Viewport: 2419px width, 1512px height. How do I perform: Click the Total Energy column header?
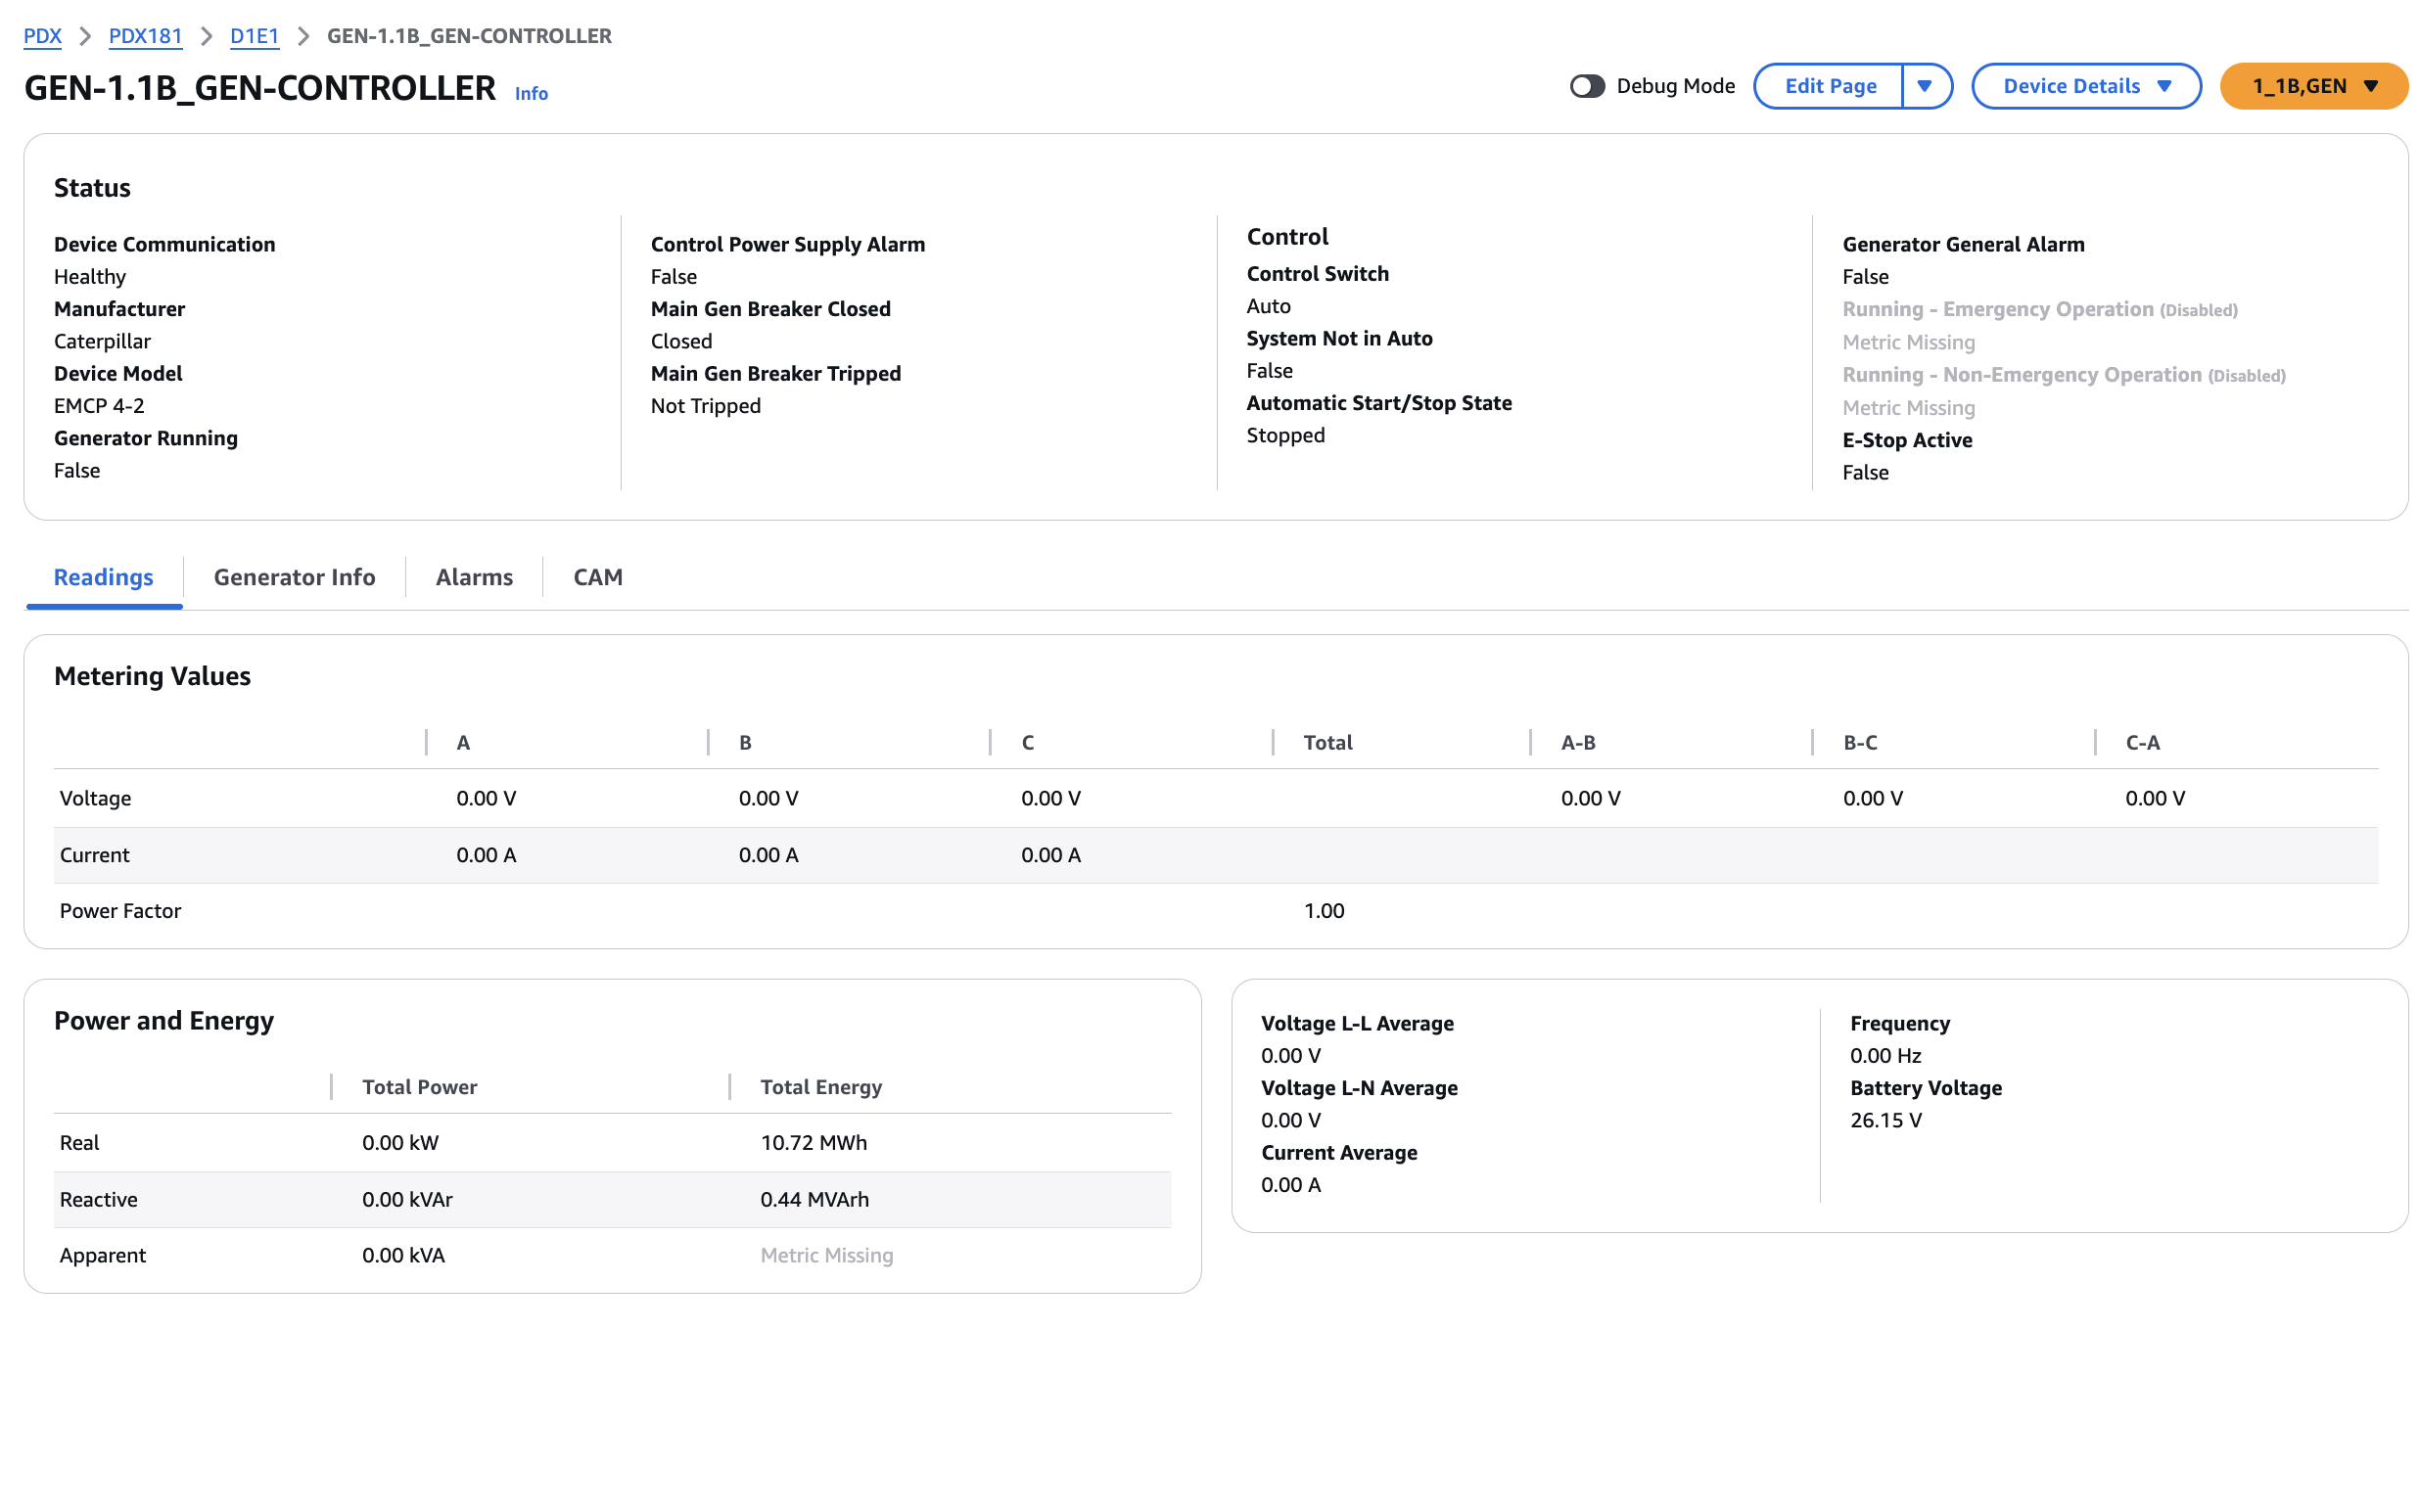pyautogui.click(x=821, y=1086)
